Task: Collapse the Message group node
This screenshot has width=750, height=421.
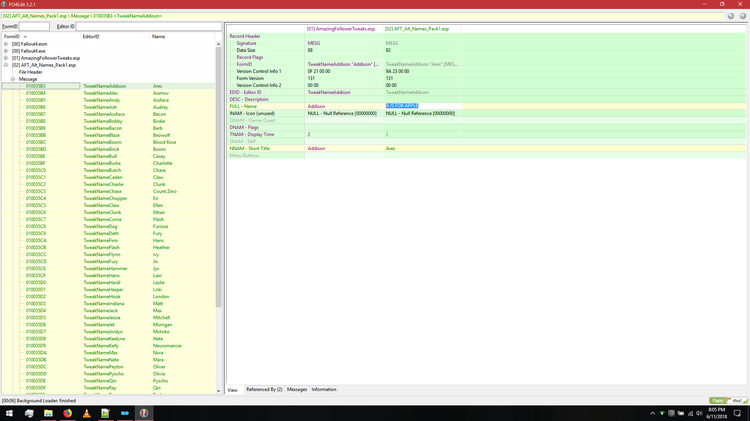Action: (13, 79)
